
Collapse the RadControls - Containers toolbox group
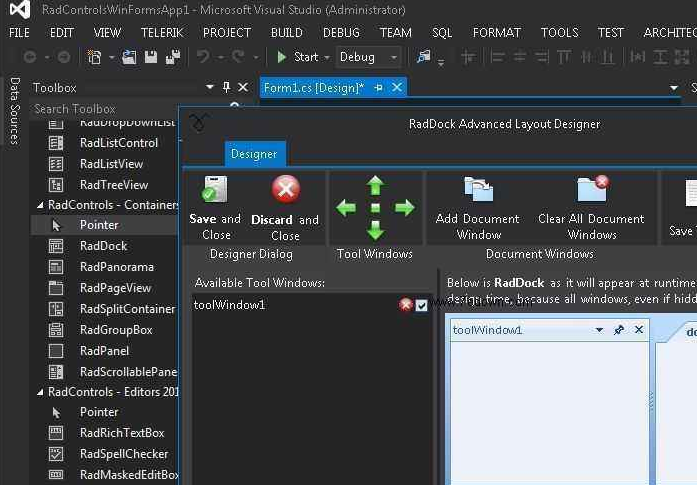coord(39,205)
